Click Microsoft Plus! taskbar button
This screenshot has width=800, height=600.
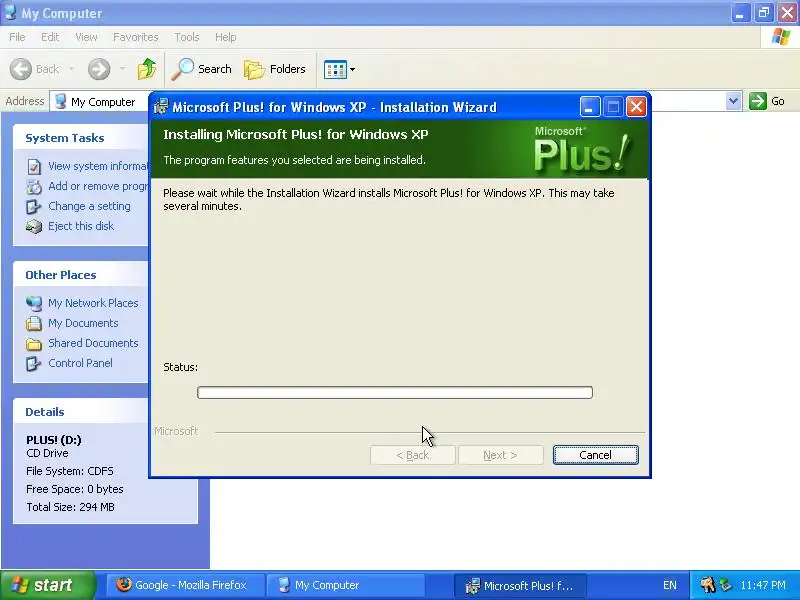point(520,585)
